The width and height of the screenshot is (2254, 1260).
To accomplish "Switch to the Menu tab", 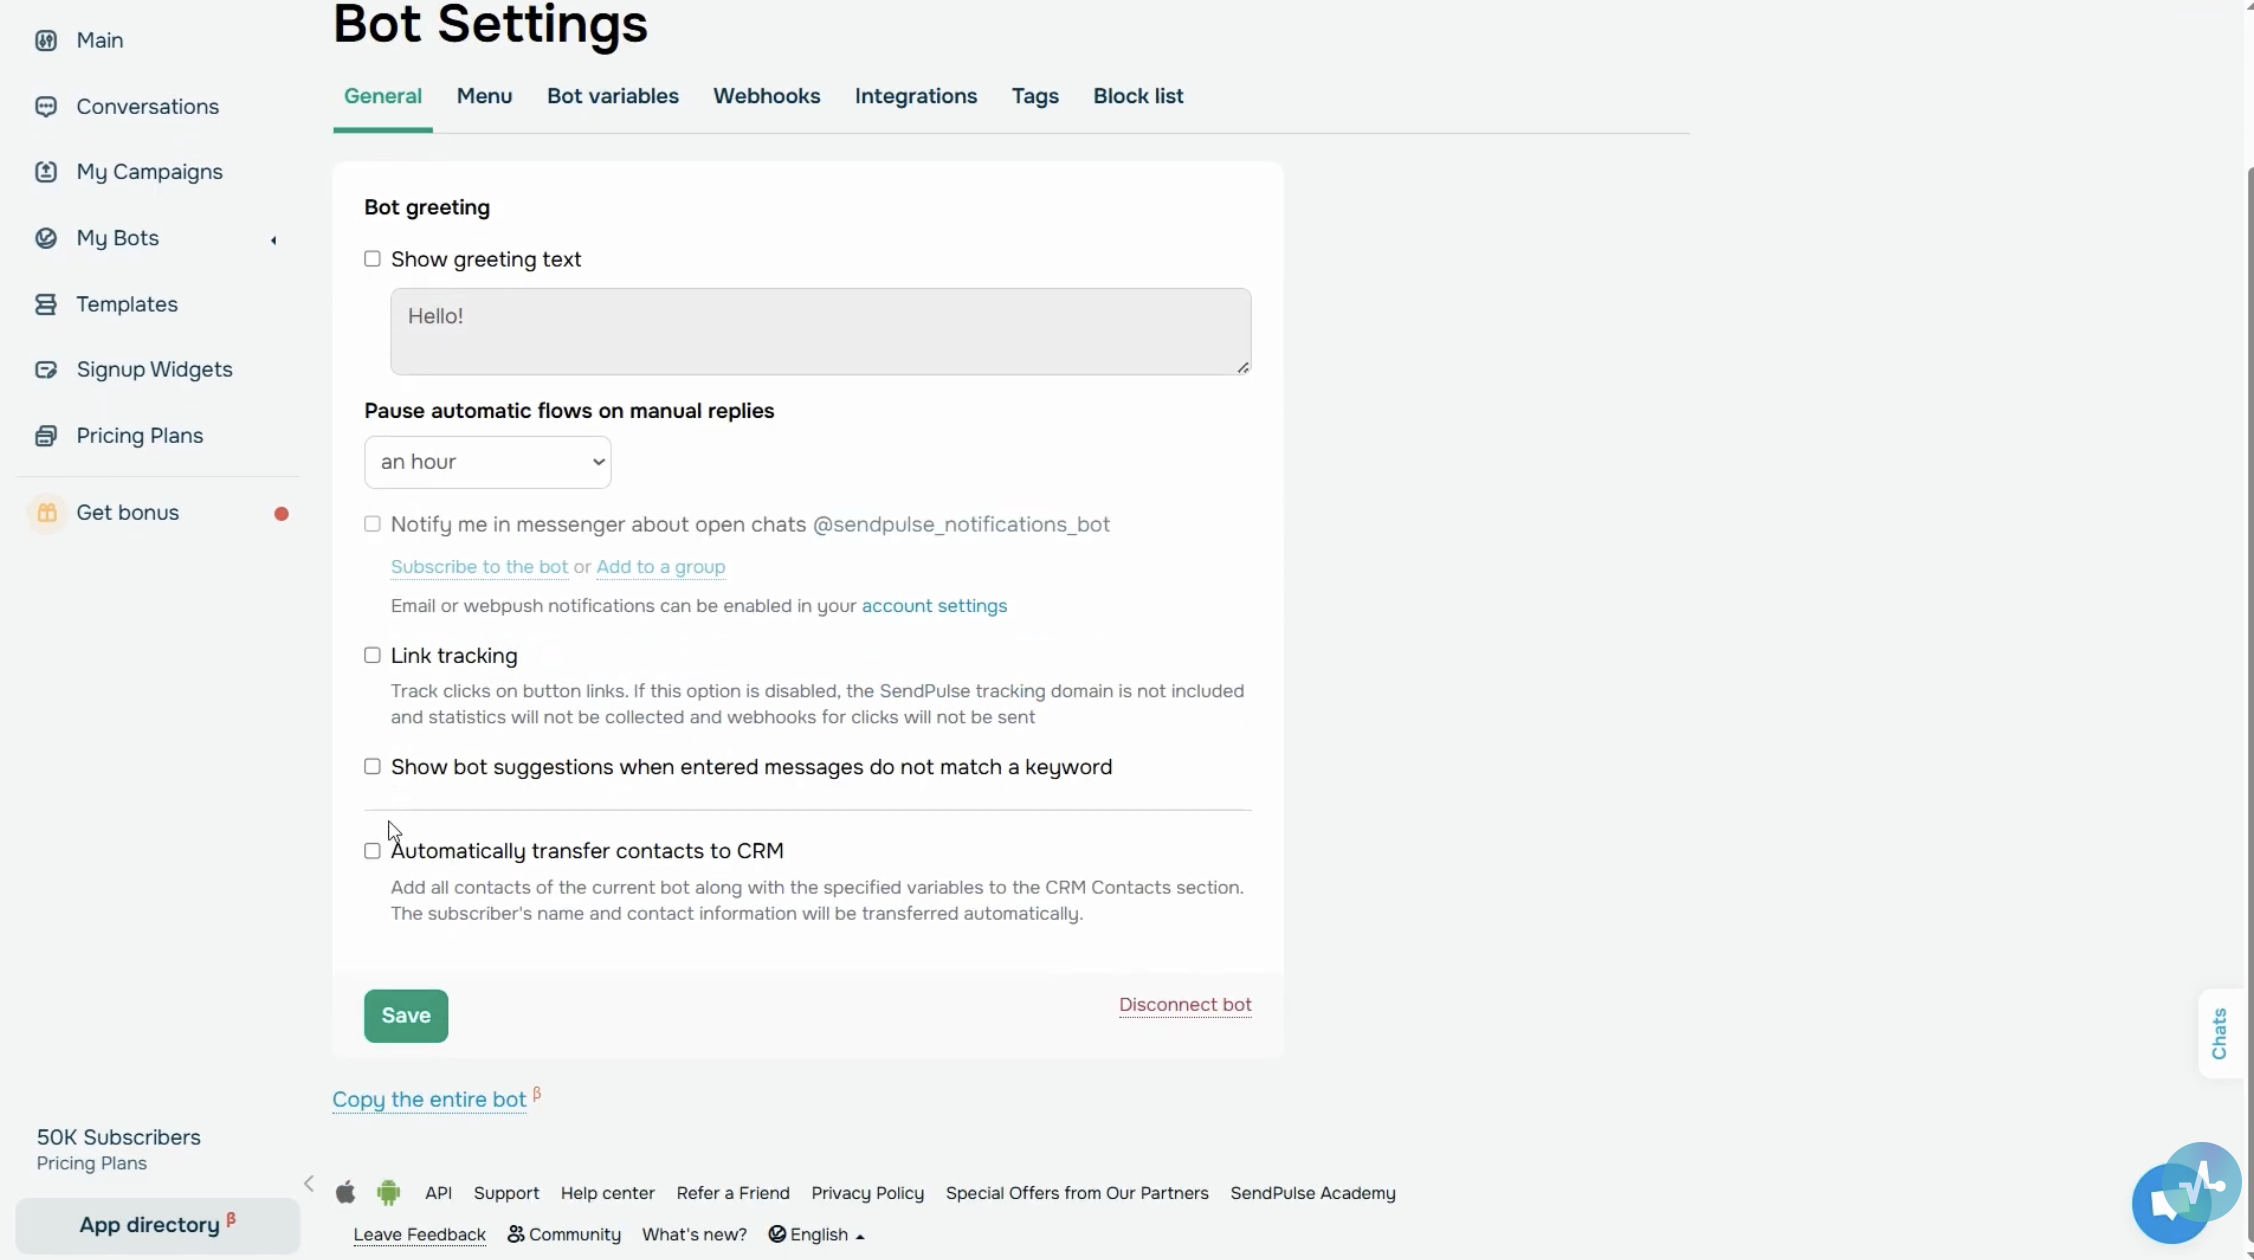I will [x=485, y=96].
